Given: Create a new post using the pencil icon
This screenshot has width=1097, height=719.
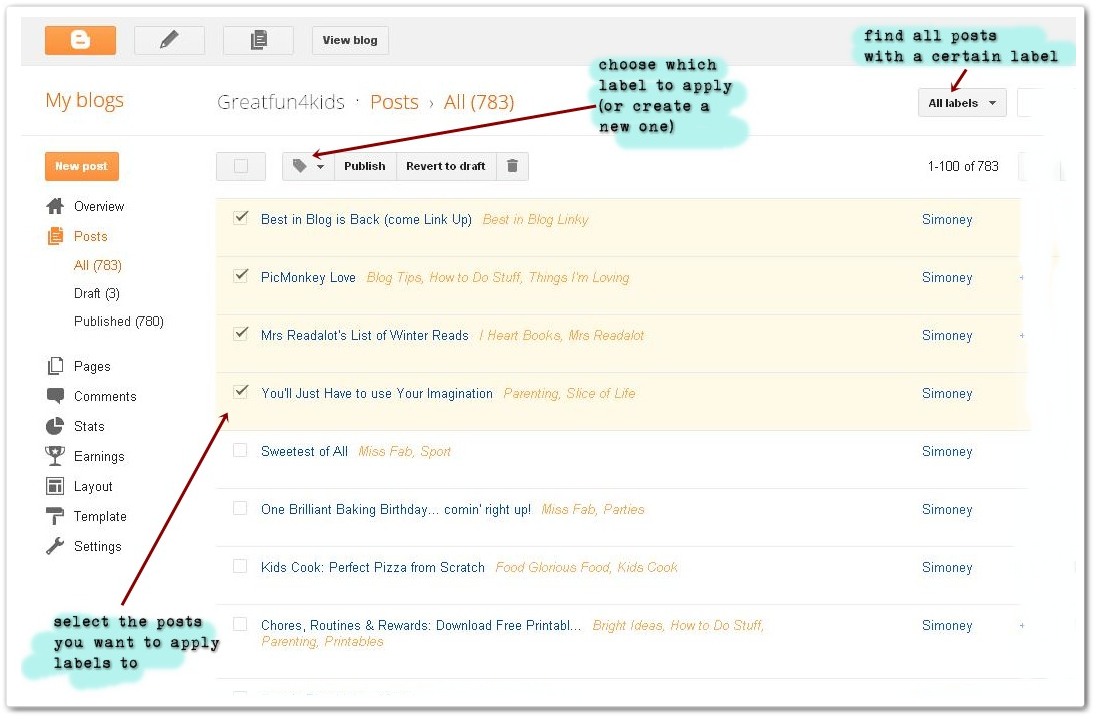Looking at the screenshot, I should click(169, 40).
